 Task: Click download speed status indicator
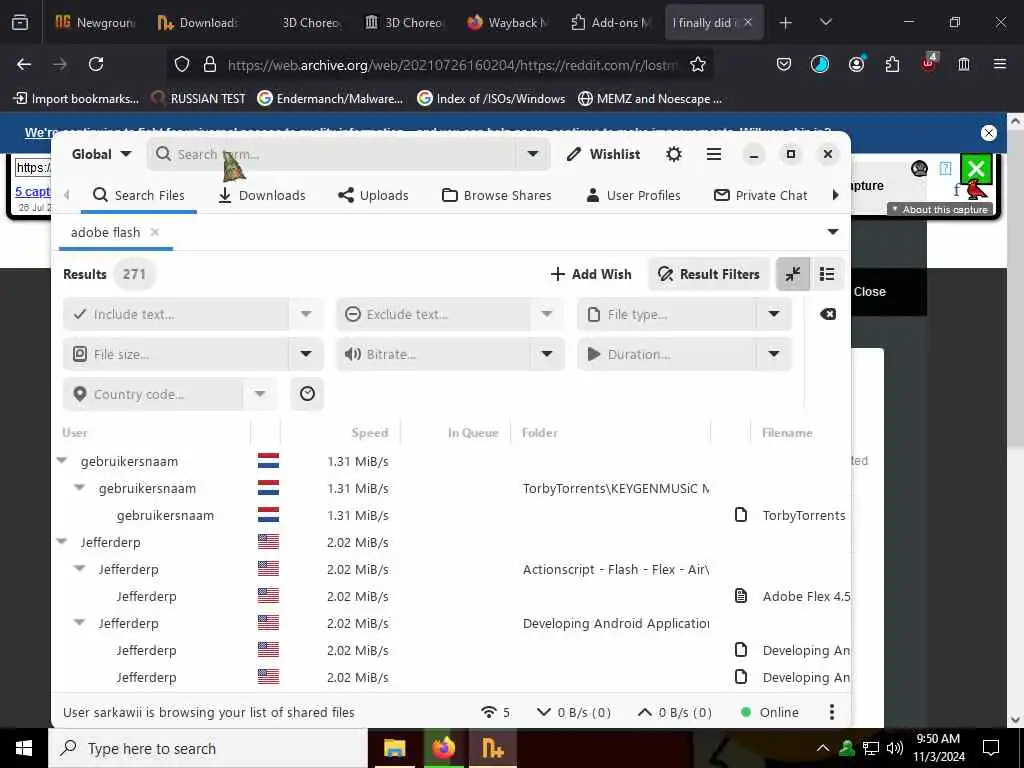pyautogui.click(x=573, y=712)
